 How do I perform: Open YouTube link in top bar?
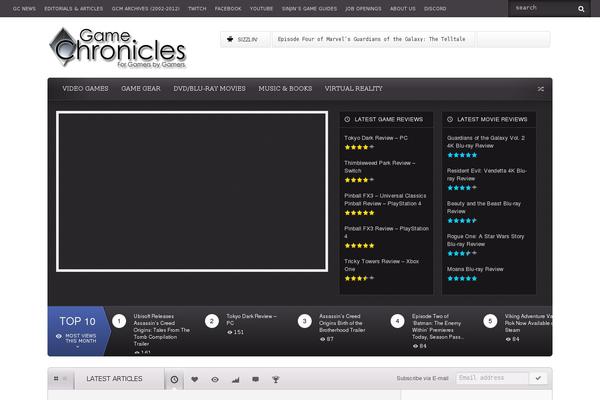click(x=261, y=8)
